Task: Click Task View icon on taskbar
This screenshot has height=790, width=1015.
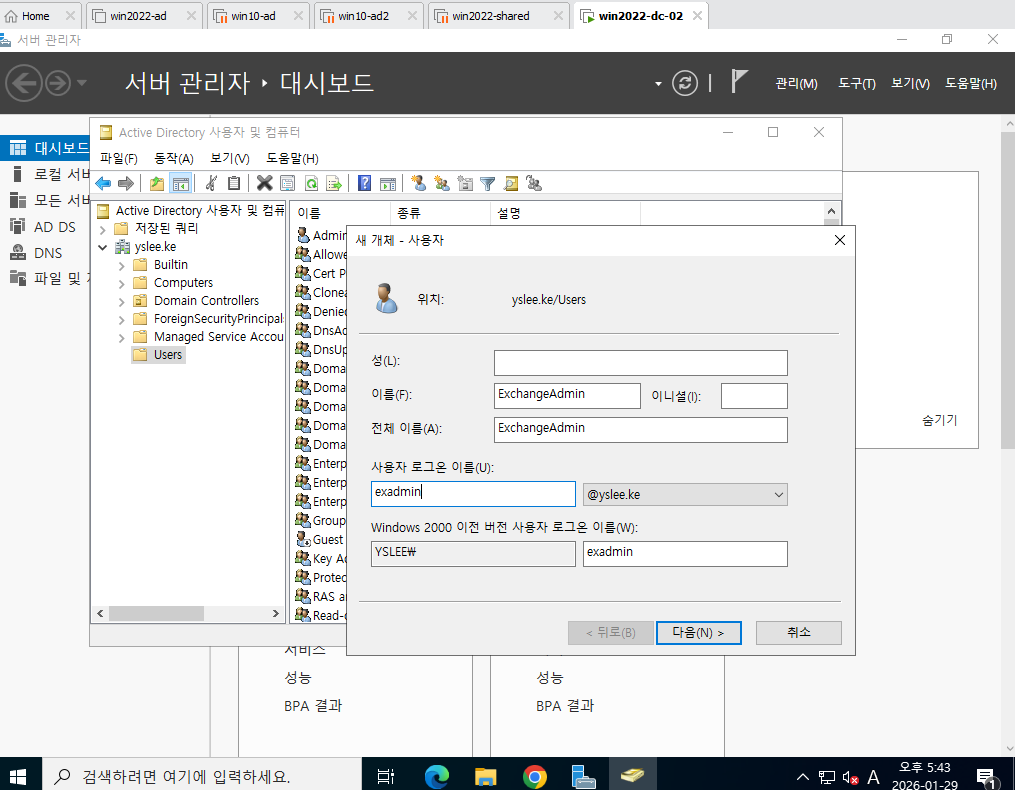Action: [386, 775]
